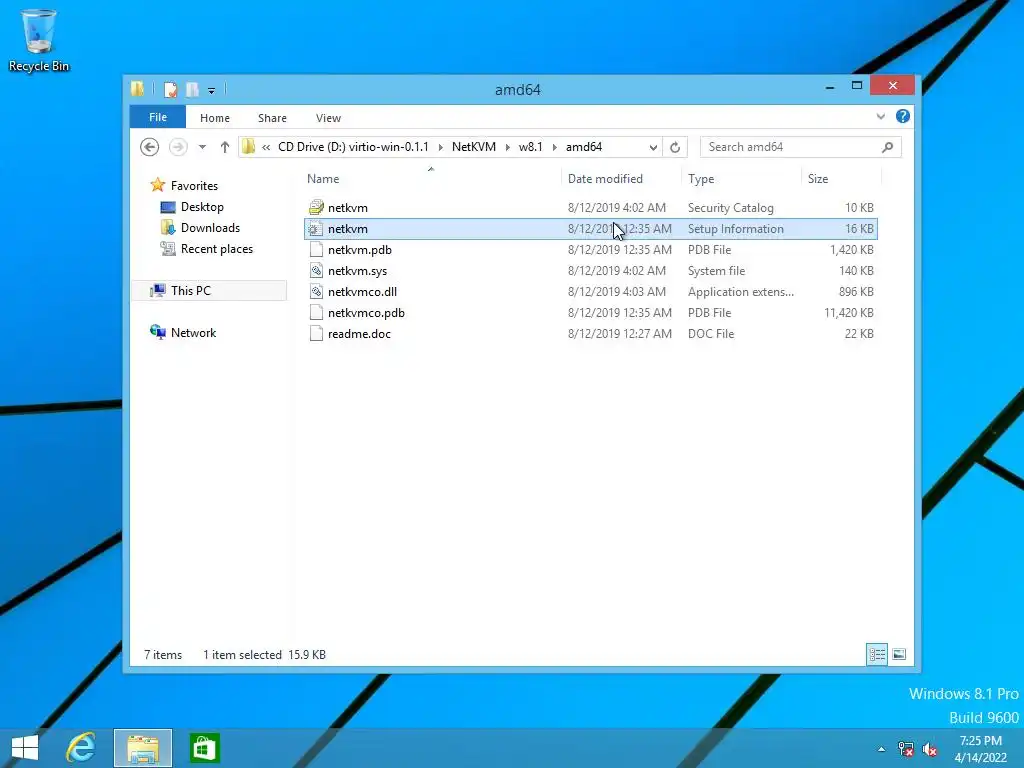Open the Customize Quick Access Toolbar dropdown
The image size is (1024, 768).
212,91
